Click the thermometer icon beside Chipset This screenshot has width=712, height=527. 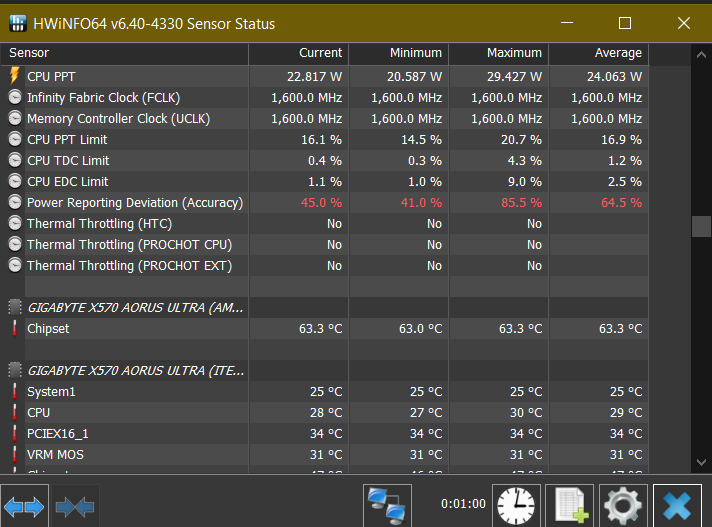point(15,329)
